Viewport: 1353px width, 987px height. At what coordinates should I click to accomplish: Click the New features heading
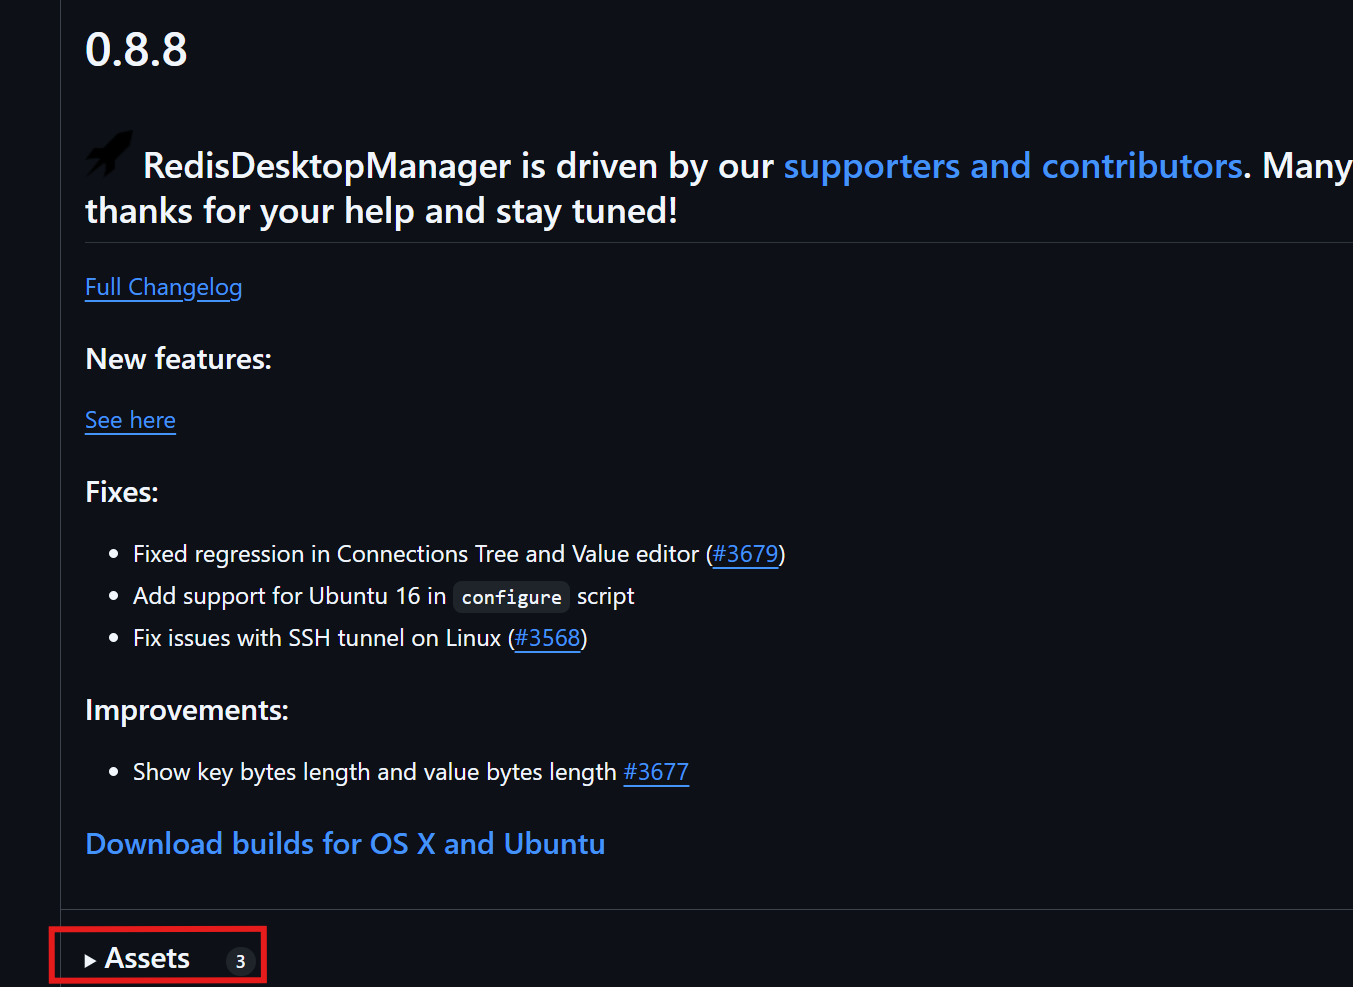click(x=178, y=359)
